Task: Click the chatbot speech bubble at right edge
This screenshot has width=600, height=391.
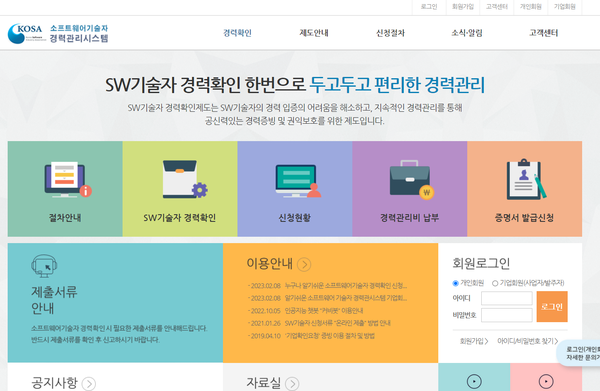Action: coord(579,353)
